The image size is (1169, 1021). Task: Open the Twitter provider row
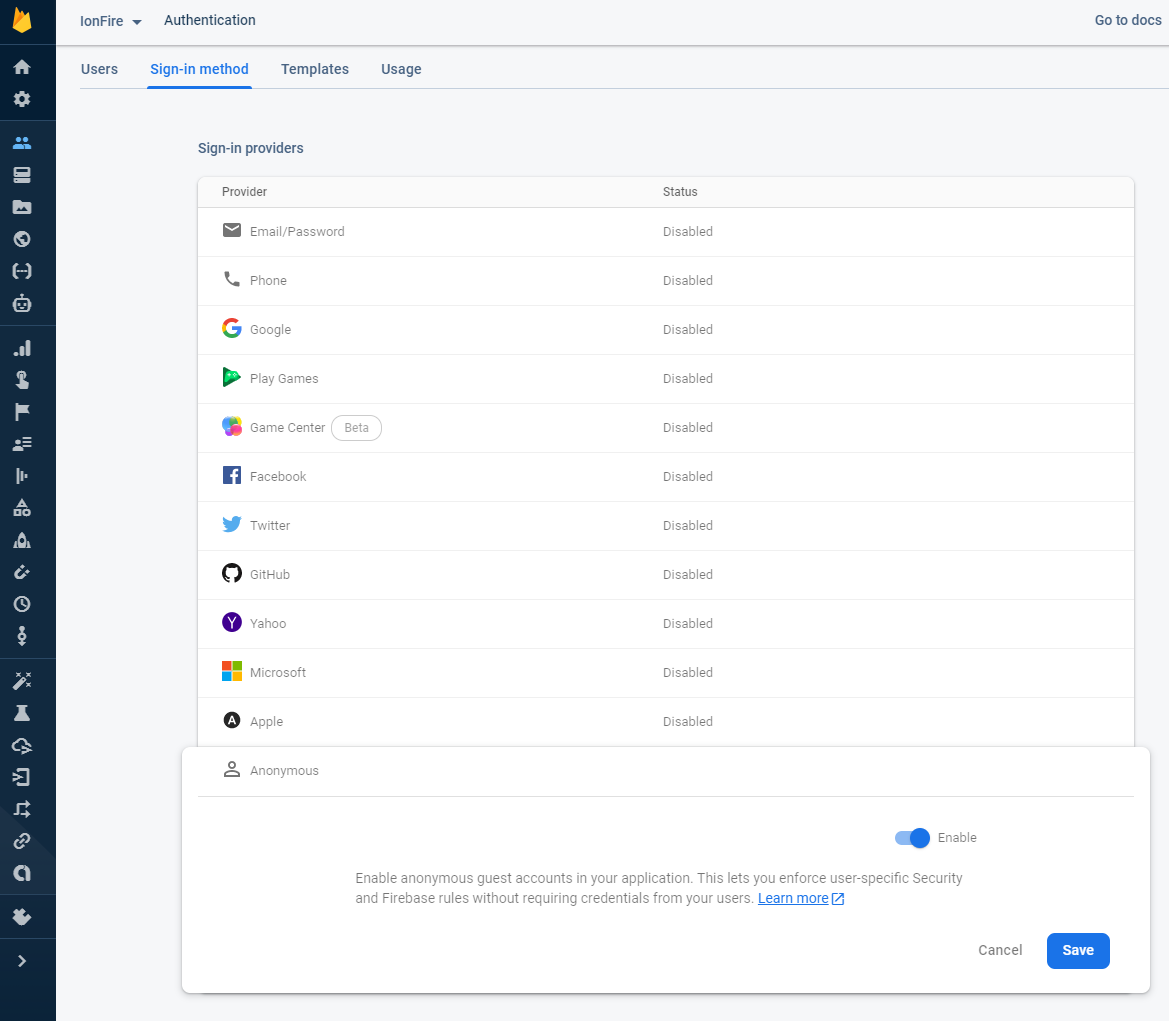[x=666, y=527]
